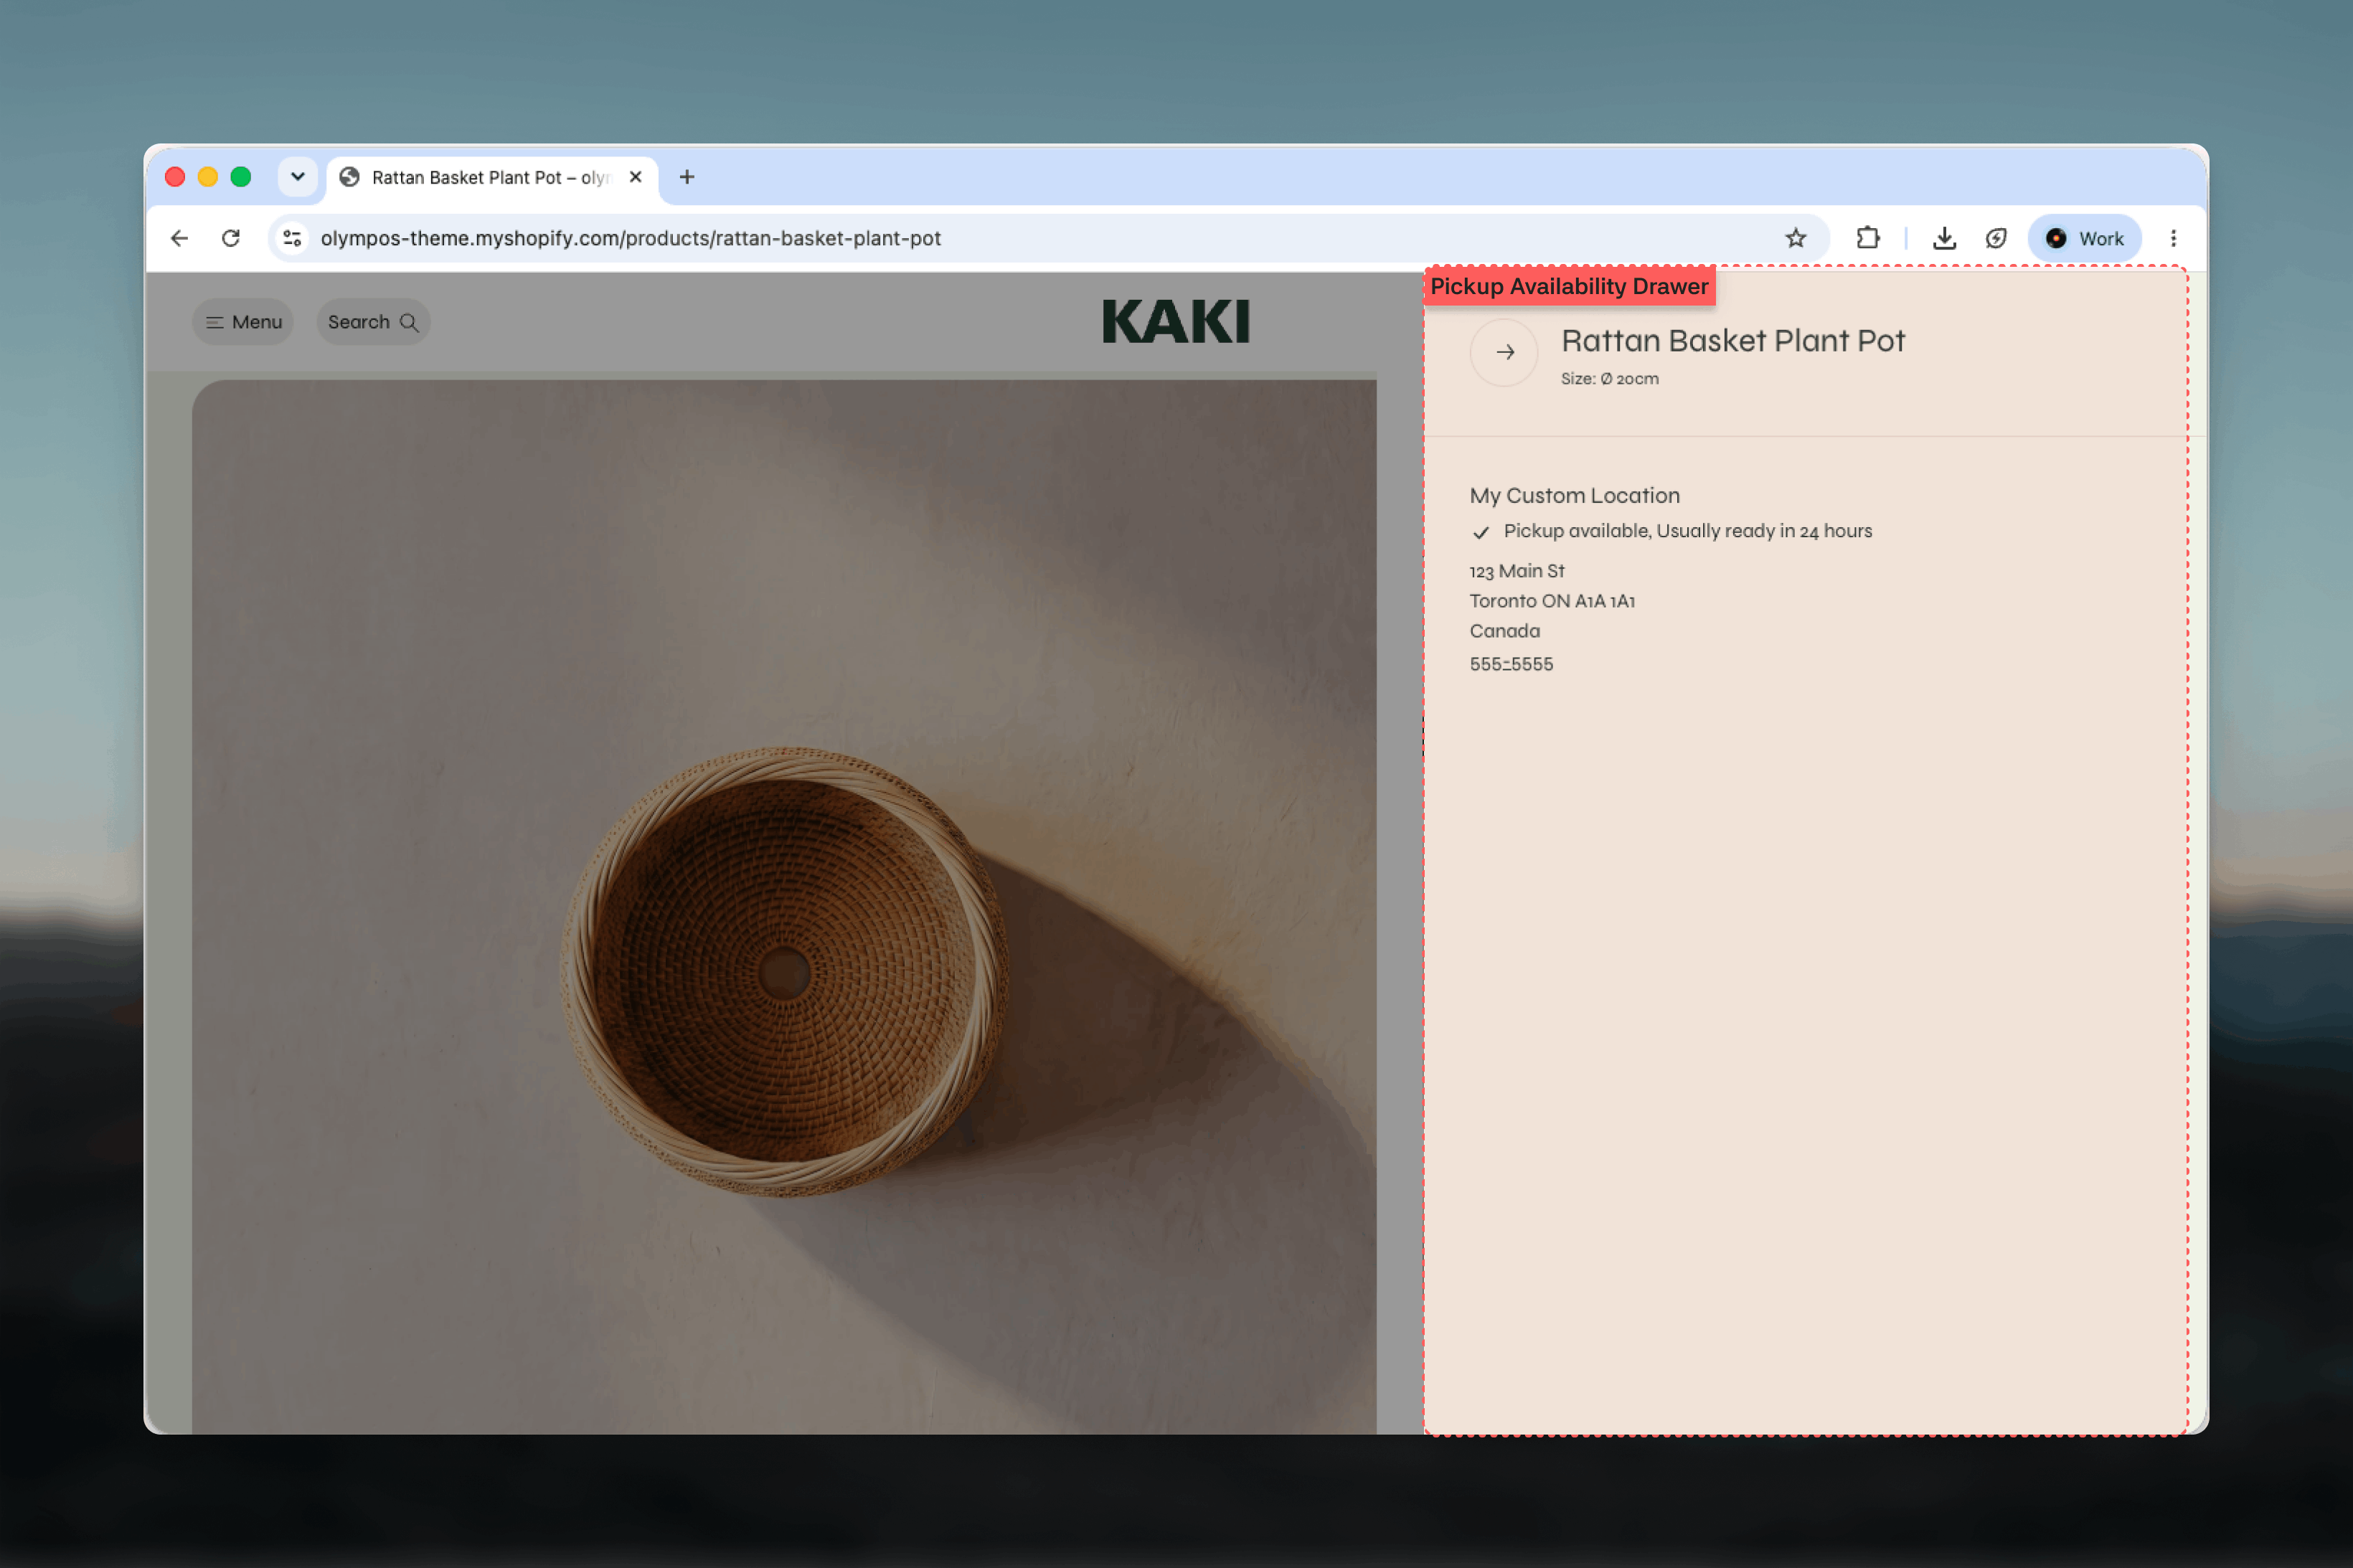This screenshot has width=2353, height=1568.
Task: Close the Rattan Basket Plant Pot tab
Action: tap(635, 177)
